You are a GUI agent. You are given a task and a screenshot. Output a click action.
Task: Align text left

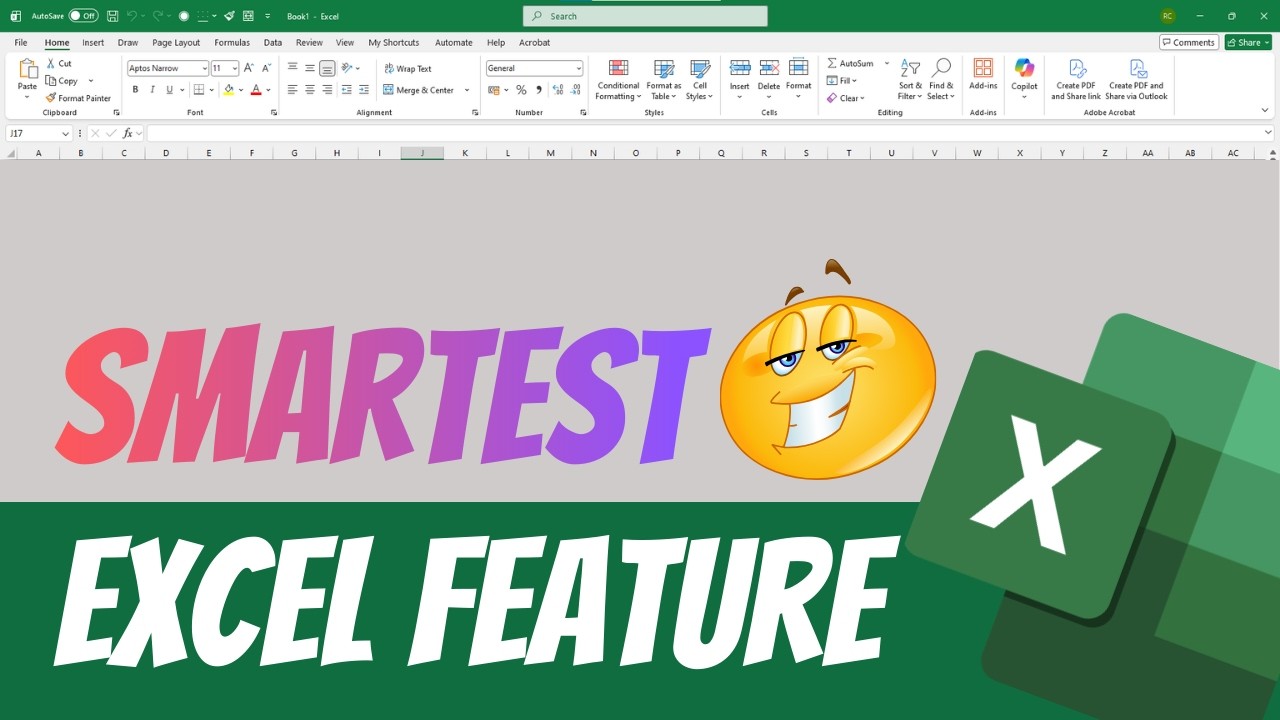point(292,90)
